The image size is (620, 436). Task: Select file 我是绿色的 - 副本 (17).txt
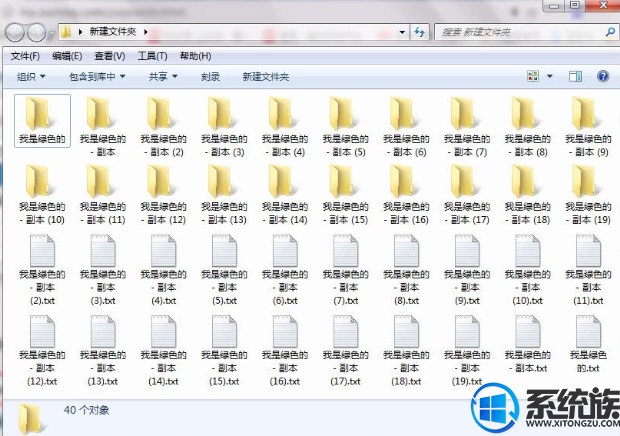click(346, 350)
